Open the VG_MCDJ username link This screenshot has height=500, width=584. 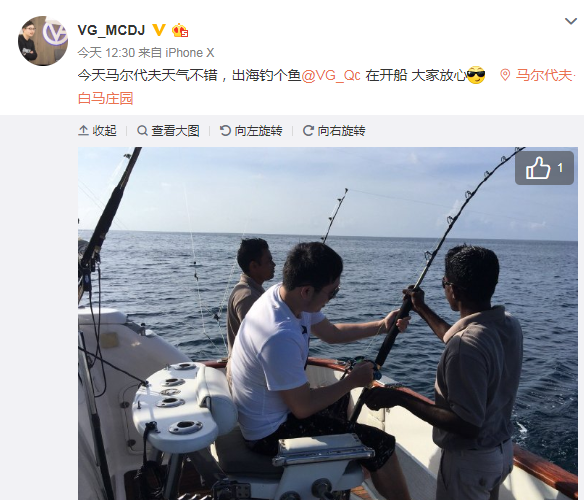(111, 30)
